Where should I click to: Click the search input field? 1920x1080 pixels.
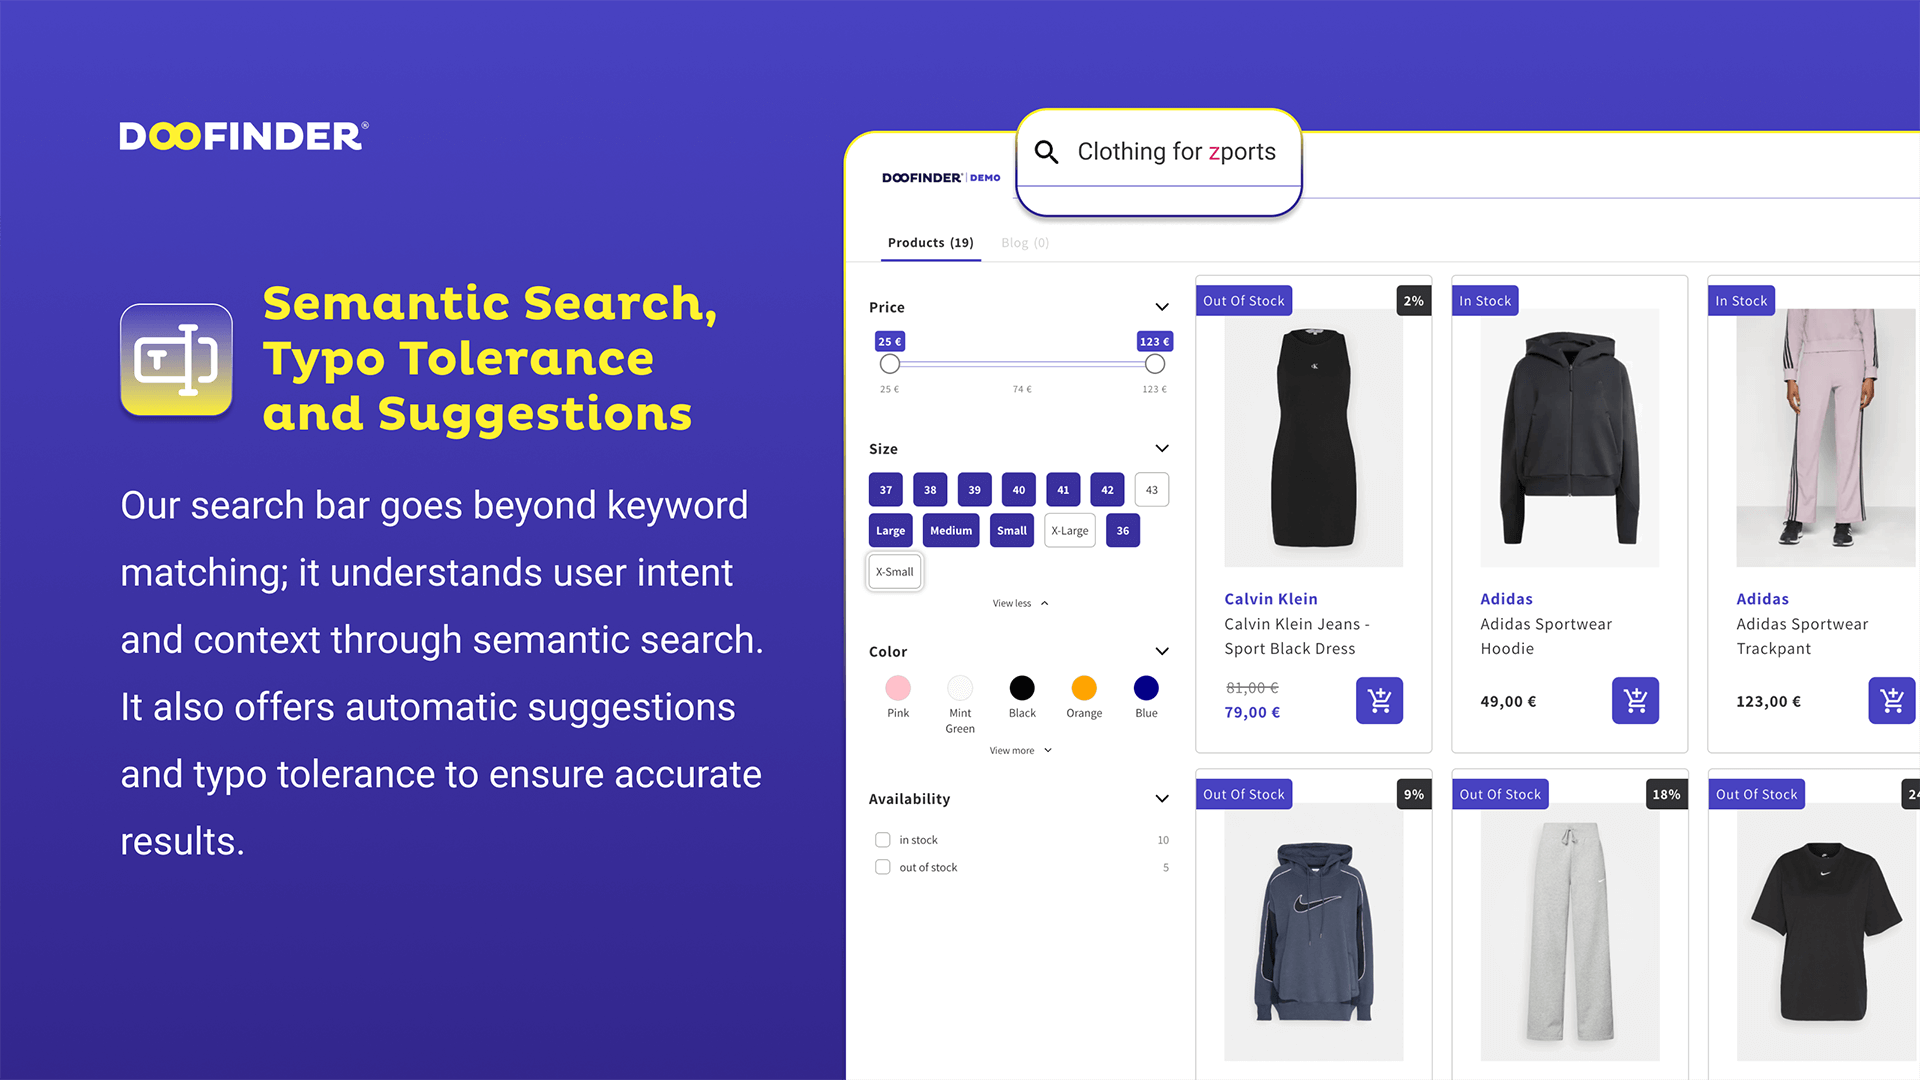pos(1158,150)
